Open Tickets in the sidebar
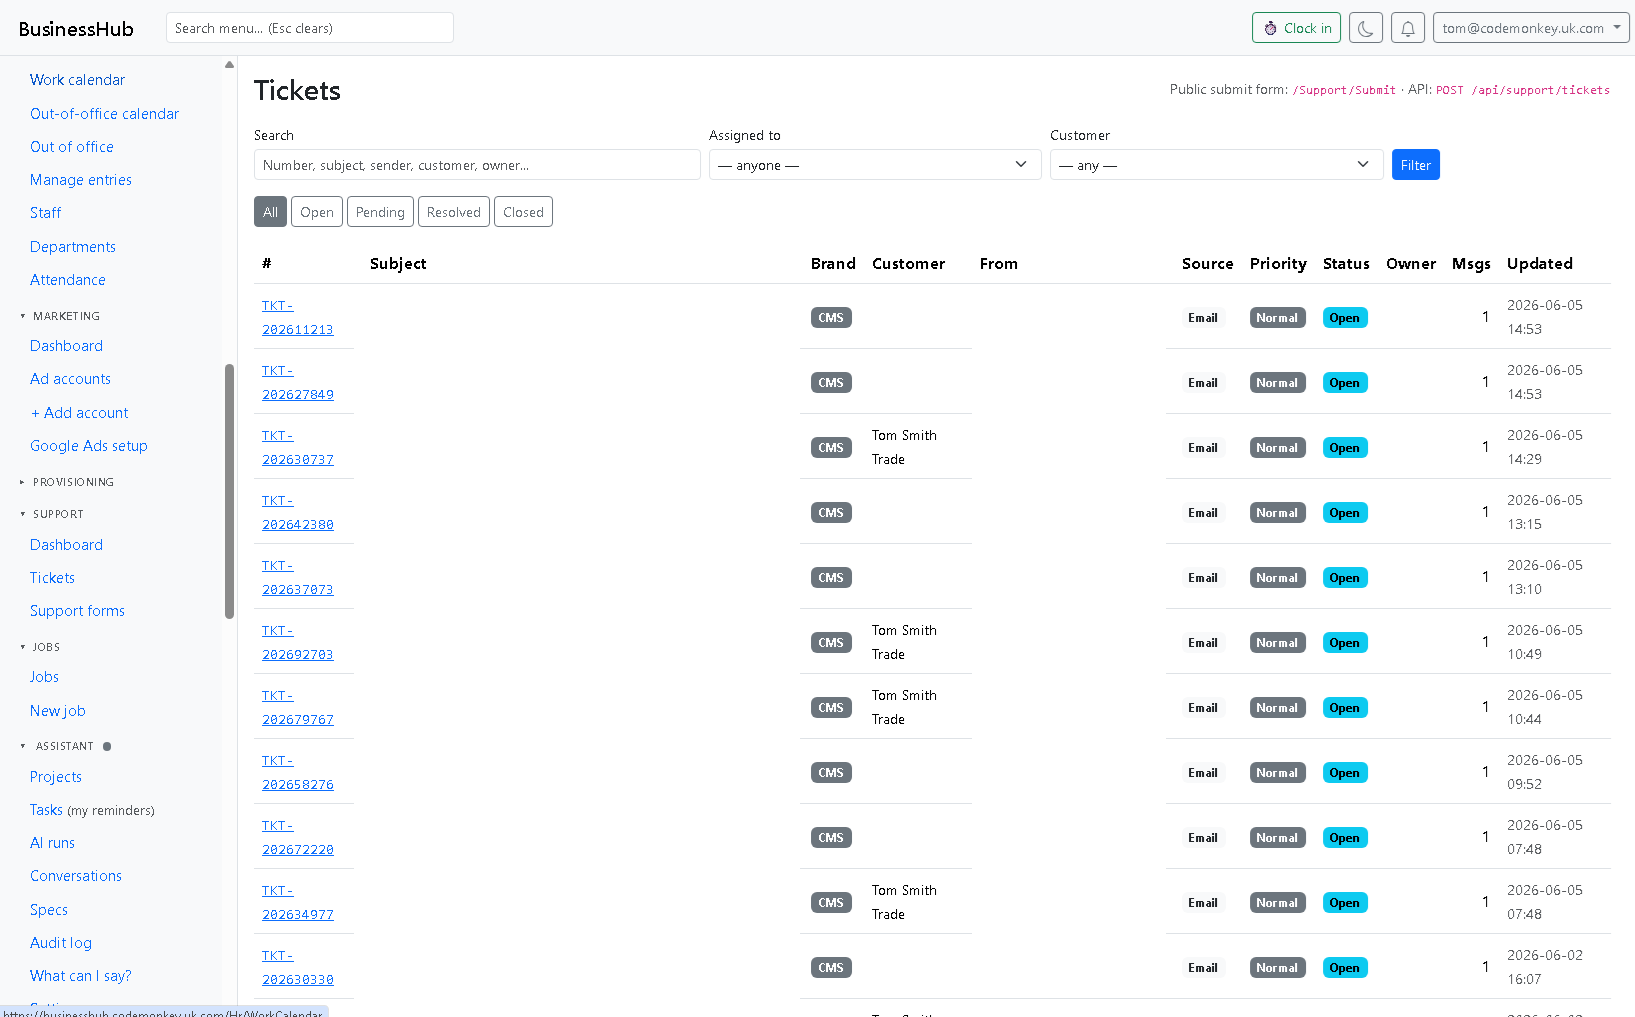 tap(52, 578)
